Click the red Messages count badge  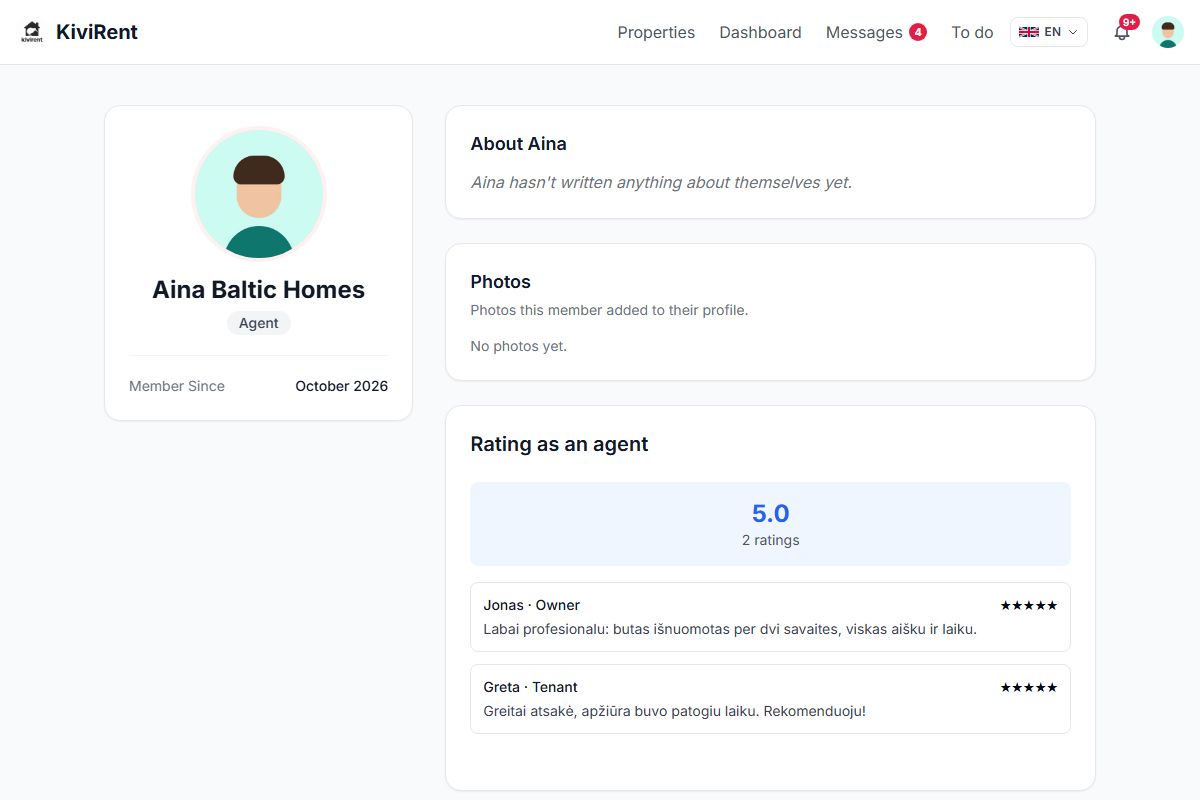tap(917, 32)
